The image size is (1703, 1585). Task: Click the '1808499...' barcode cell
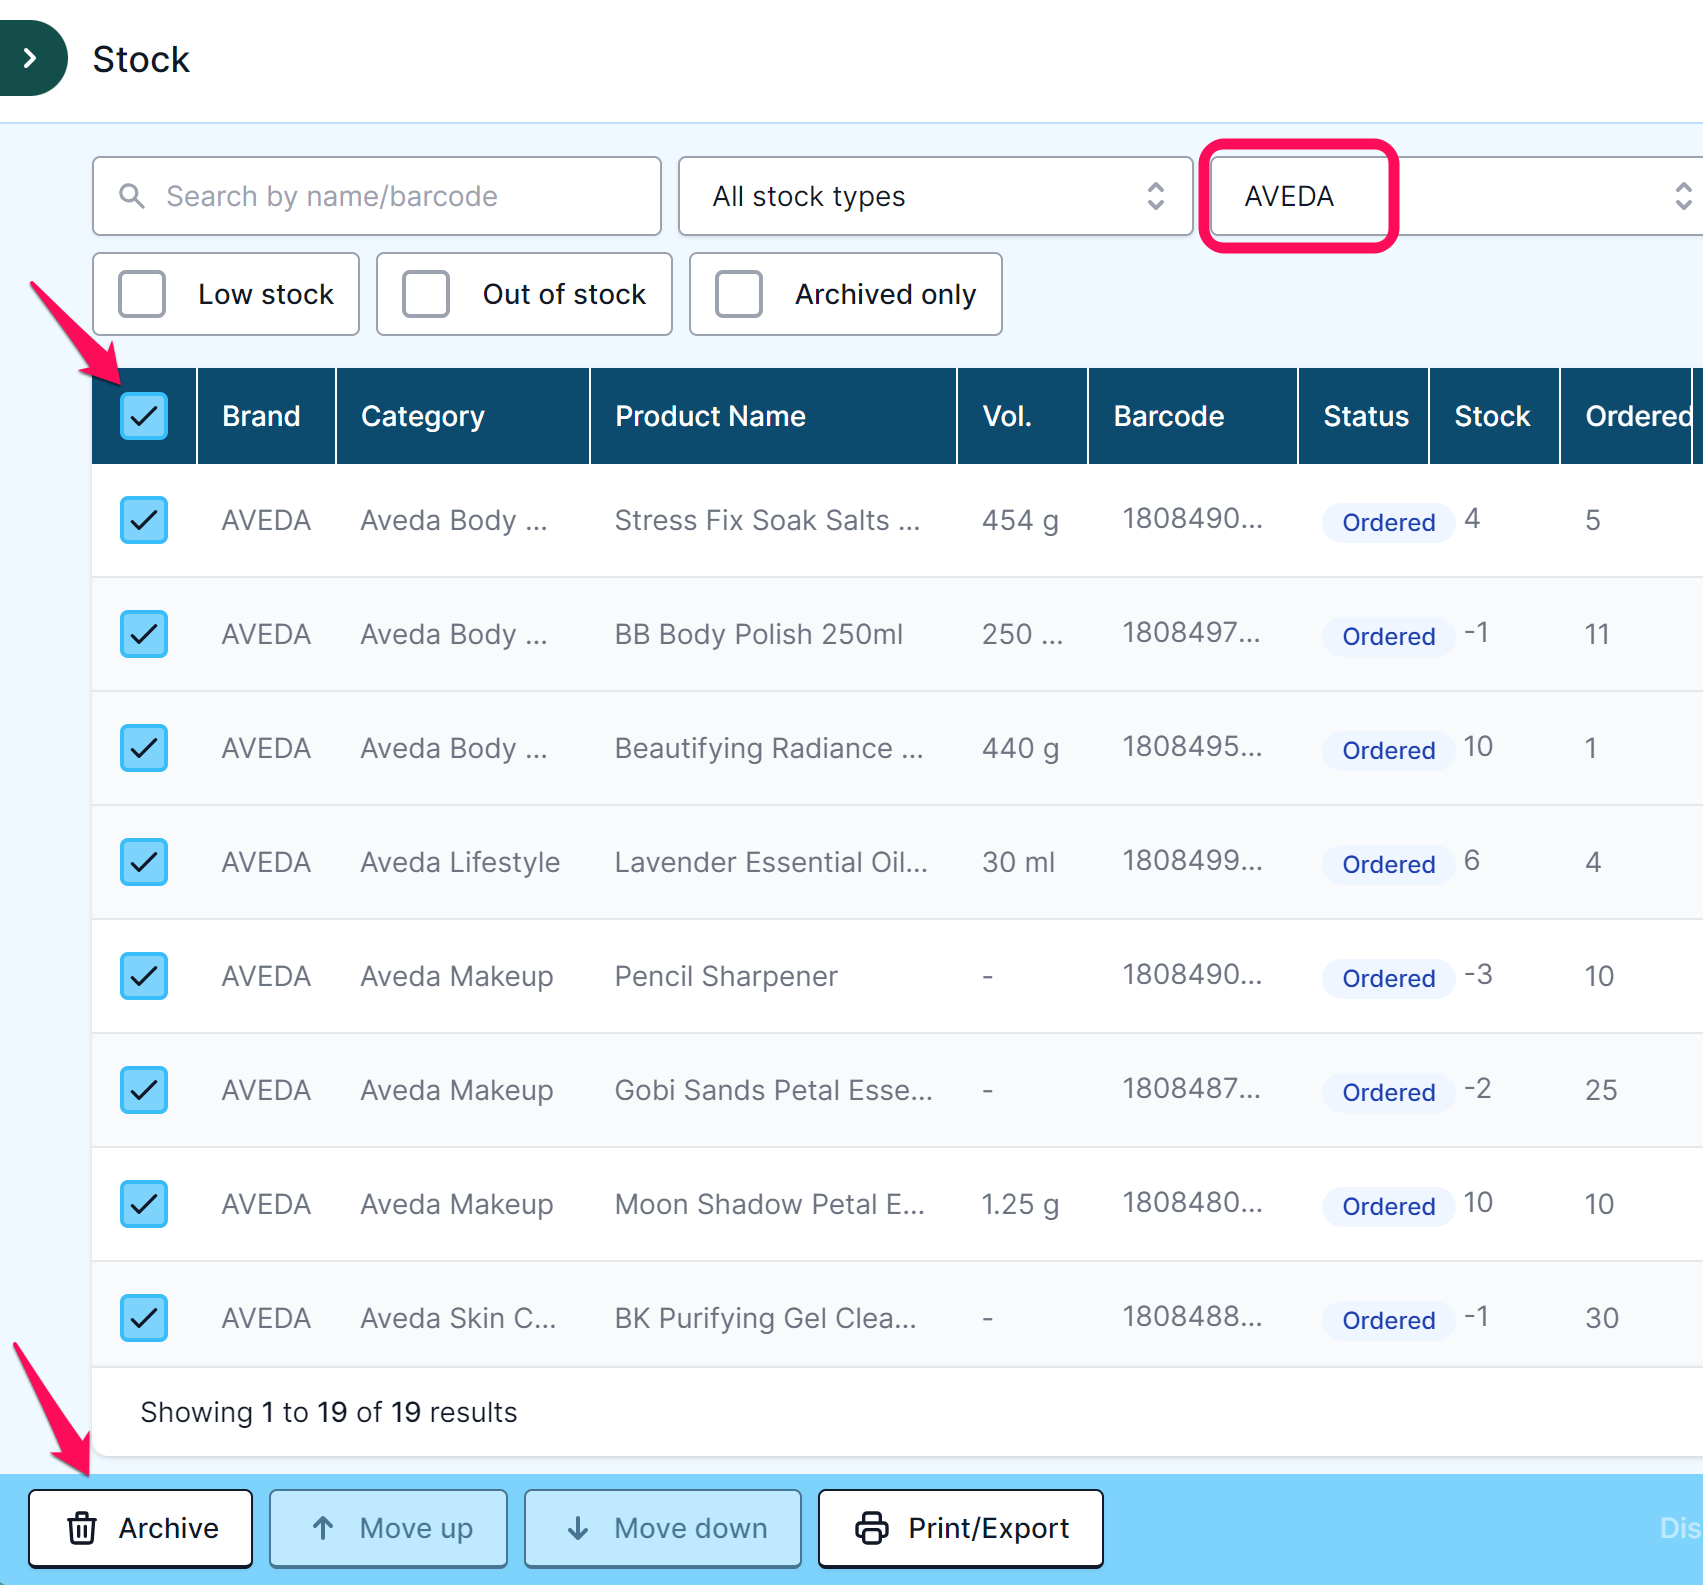click(1192, 860)
